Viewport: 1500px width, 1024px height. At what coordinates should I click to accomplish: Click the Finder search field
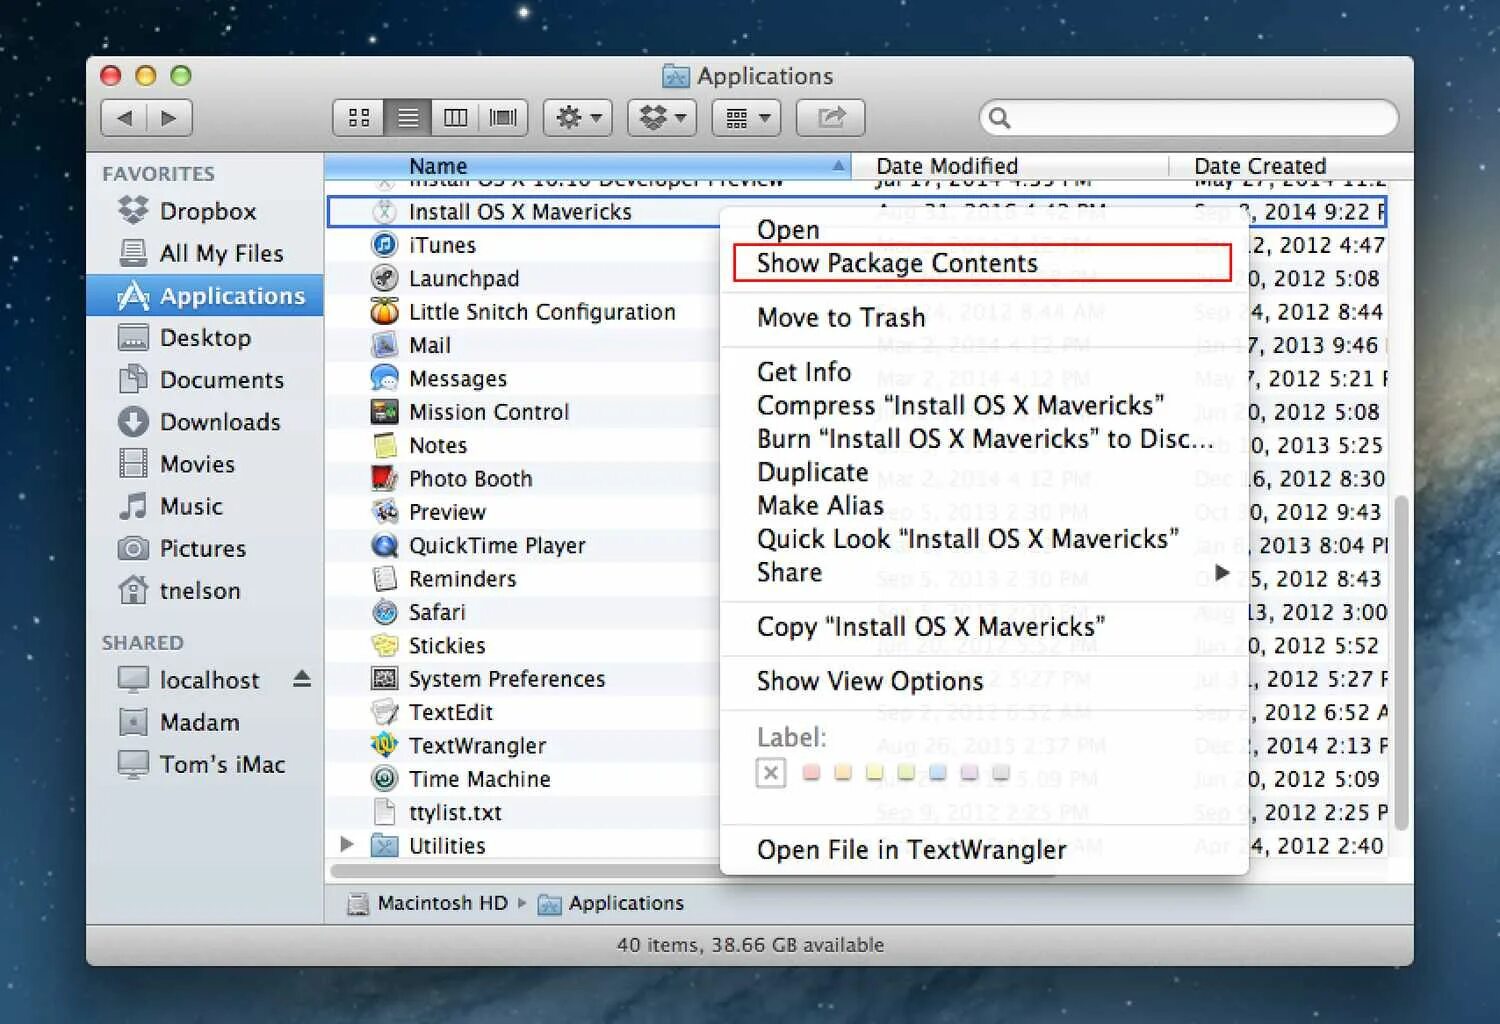pyautogui.click(x=1188, y=118)
